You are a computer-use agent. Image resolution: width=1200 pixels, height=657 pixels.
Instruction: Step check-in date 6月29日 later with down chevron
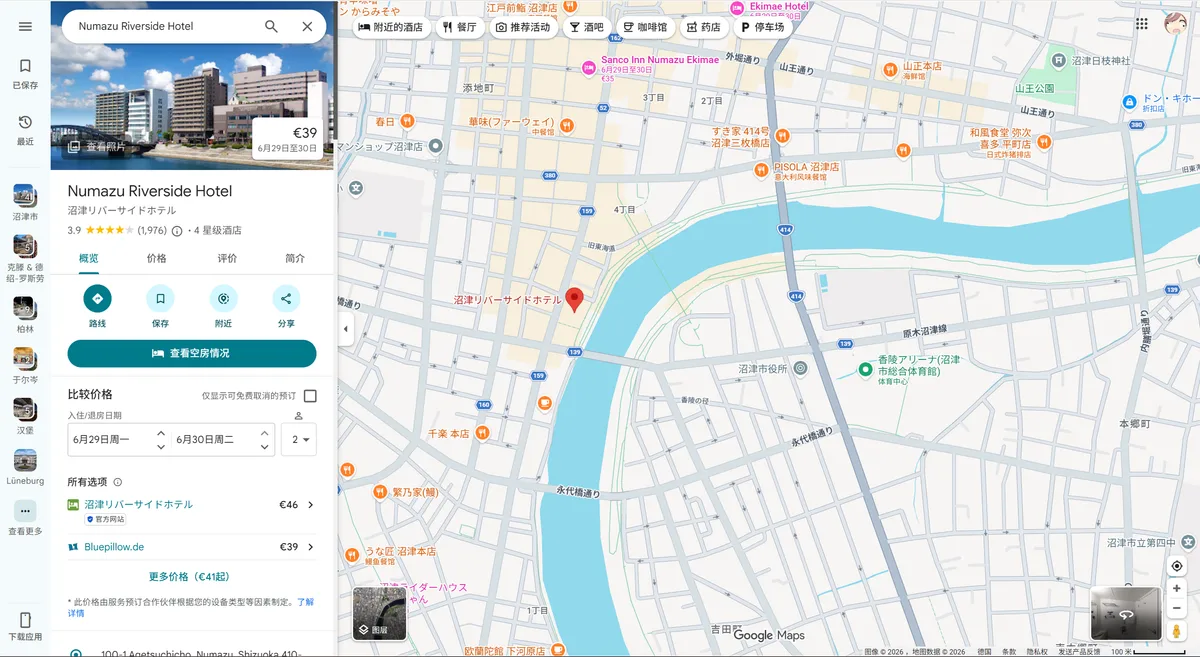click(x=161, y=447)
